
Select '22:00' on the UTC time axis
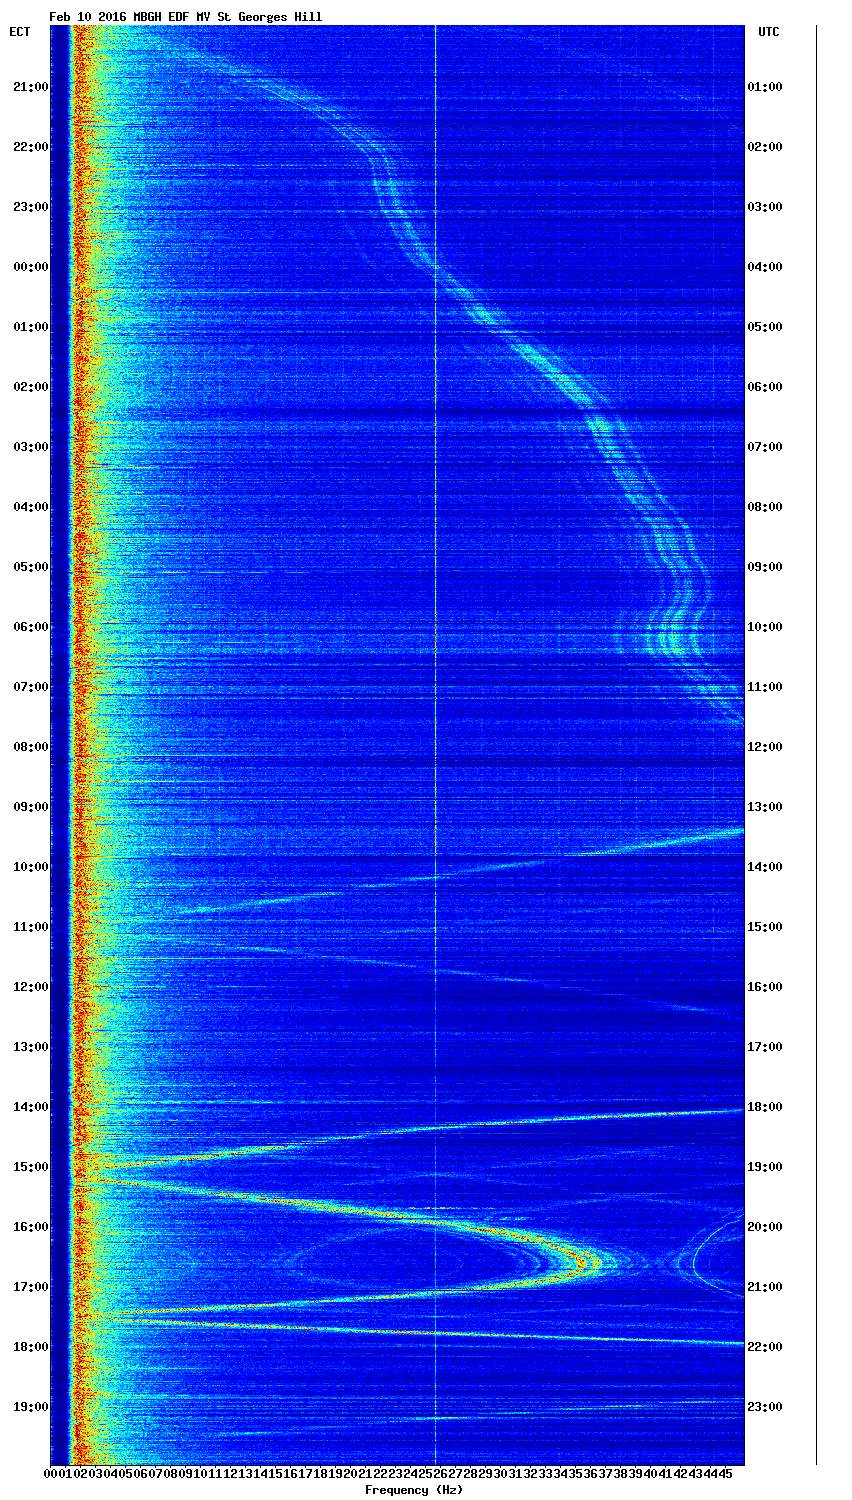click(x=765, y=1347)
